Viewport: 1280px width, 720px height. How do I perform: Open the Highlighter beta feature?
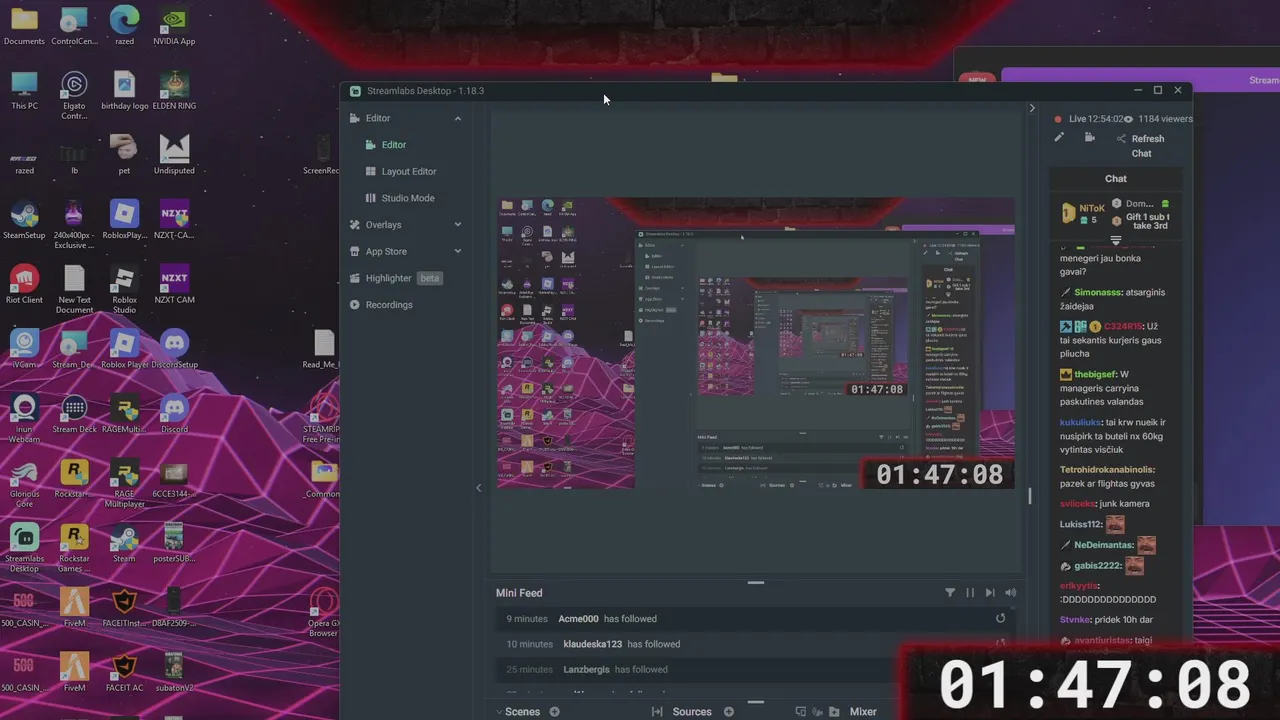395,278
